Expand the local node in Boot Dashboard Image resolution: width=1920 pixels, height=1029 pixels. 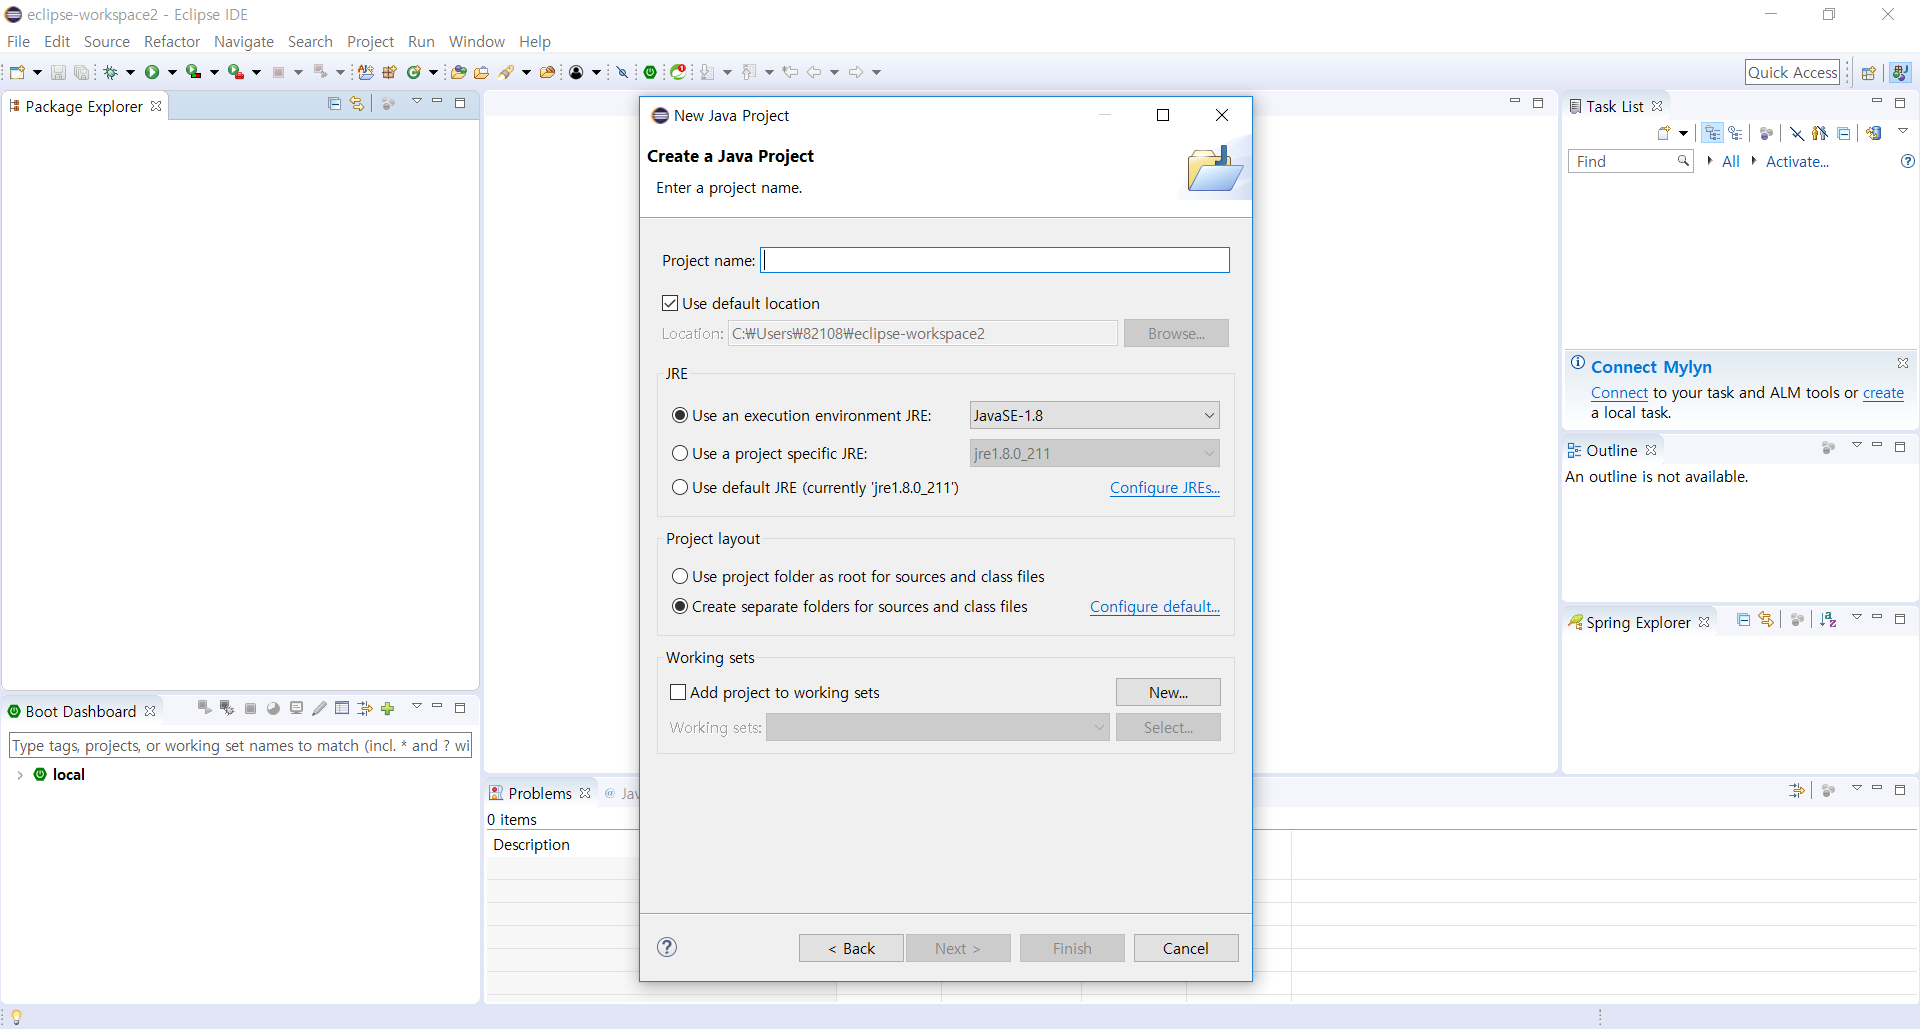click(x=20, y=775)
